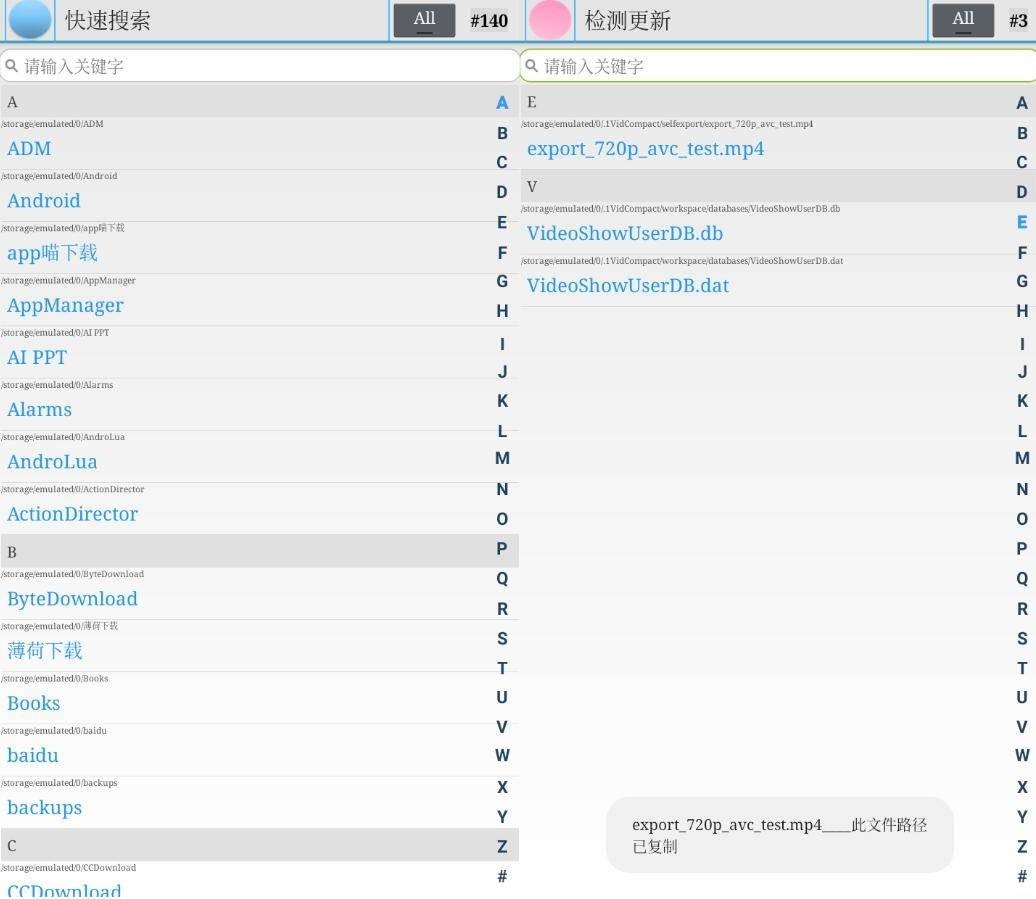Focus the right panel keyword search box
The height and width of the screenshot is (899, 1036).
778,66
